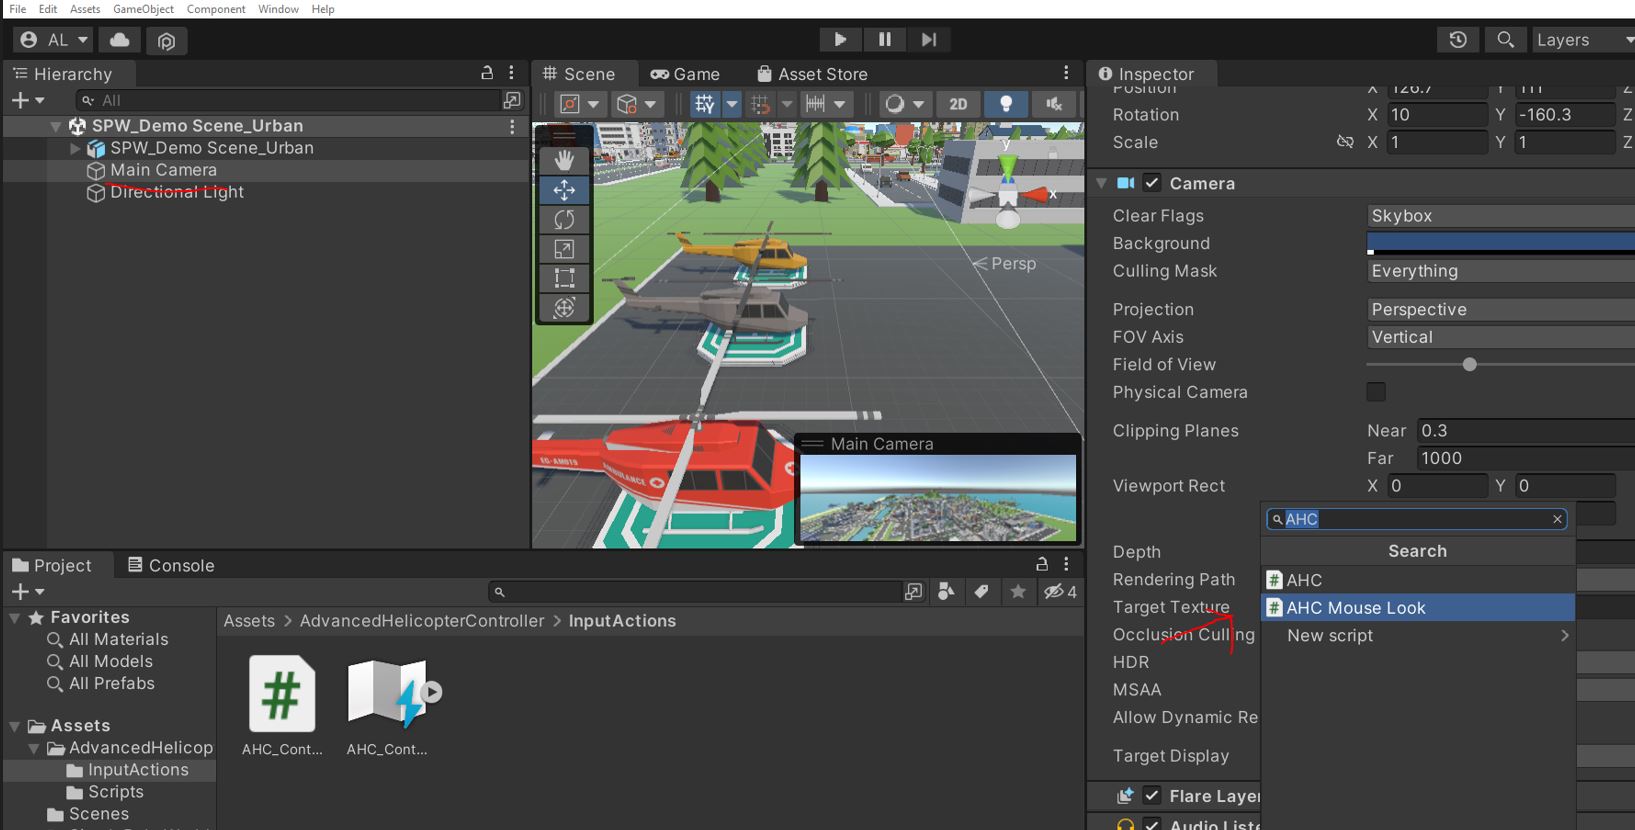Open undo history icon
This screenshot has height=830, width=1635.
(x=1458, y=40)
